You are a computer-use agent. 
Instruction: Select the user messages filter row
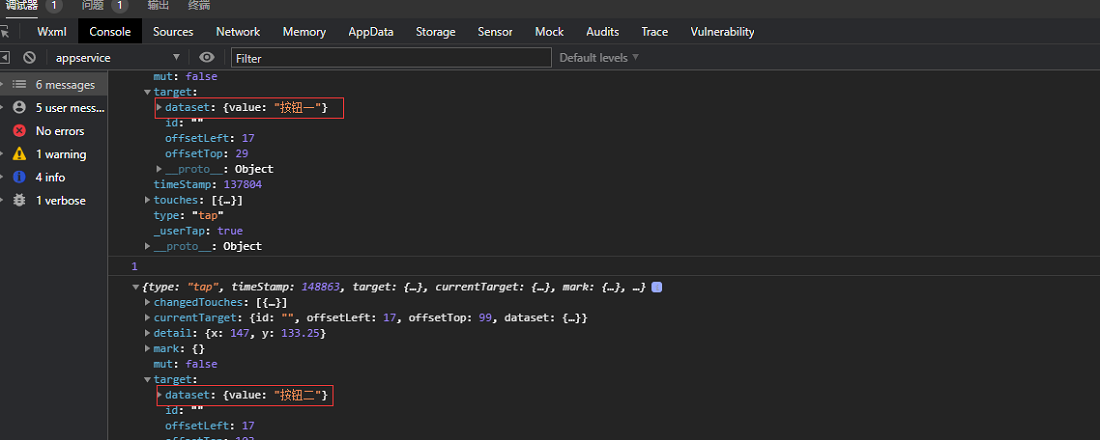[x=54, y=108]
